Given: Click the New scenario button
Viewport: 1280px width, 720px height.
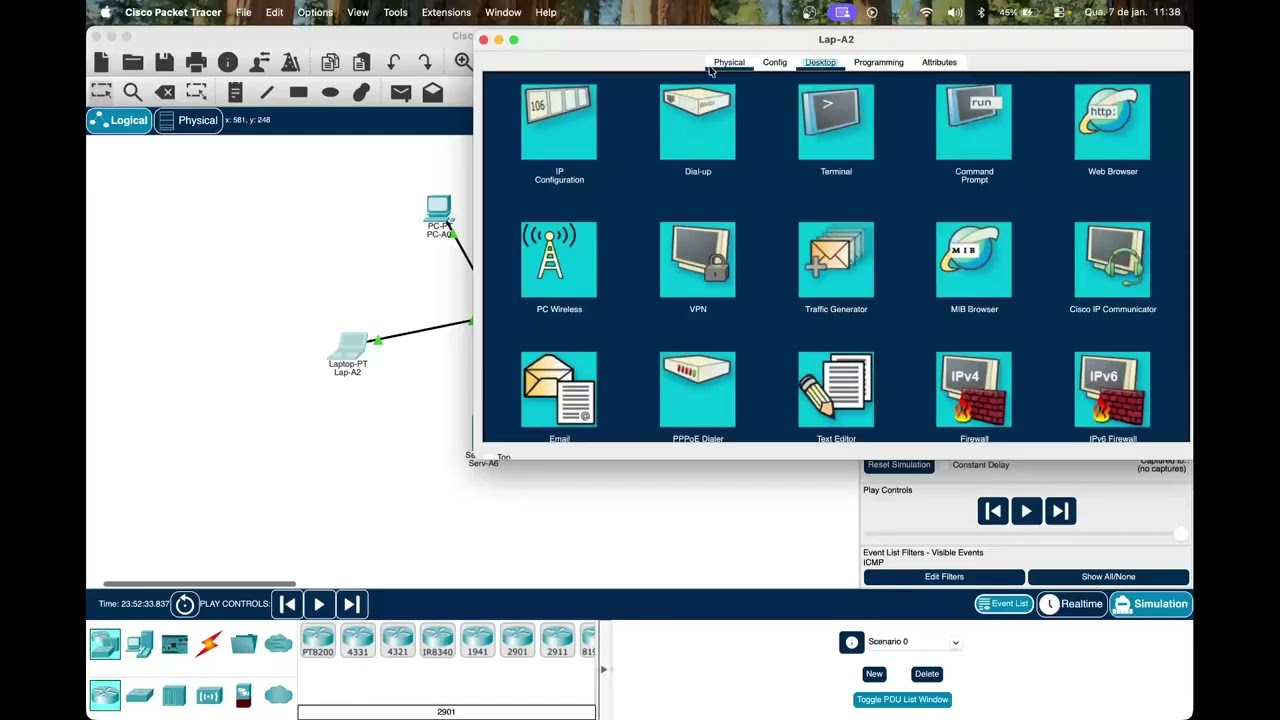Looking at the screenshot, I should [x=874, y=674].
